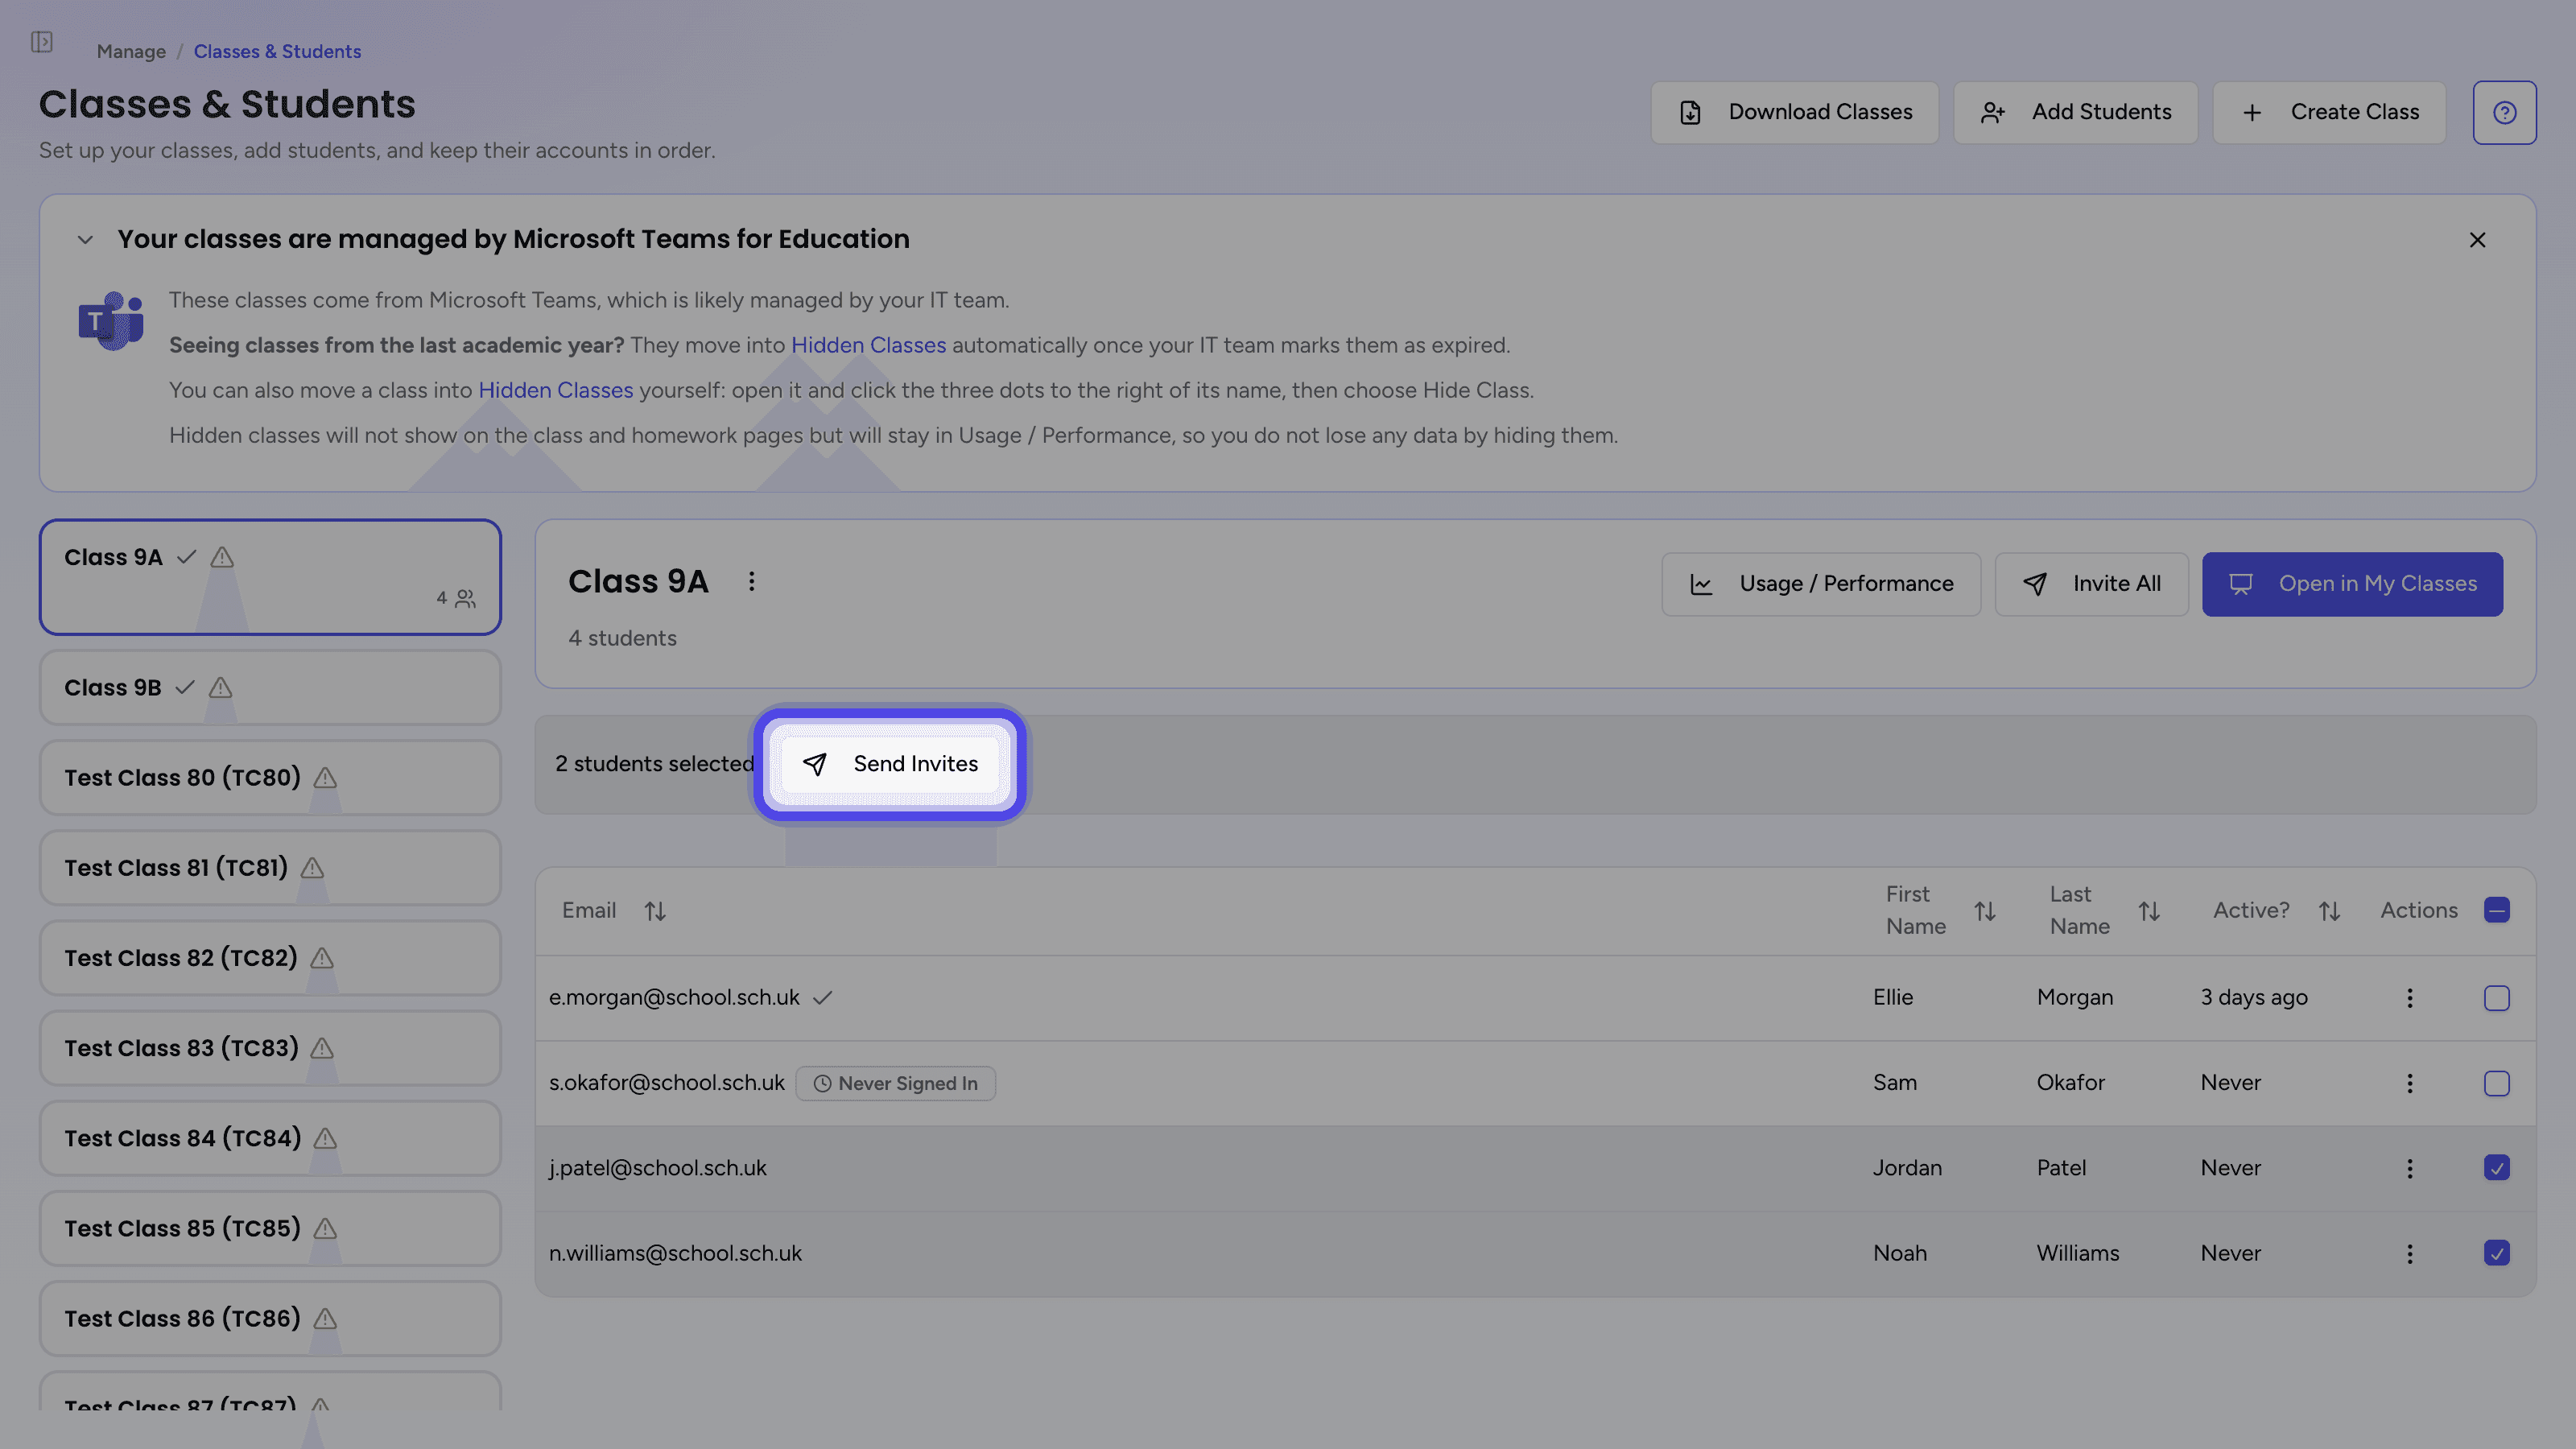The width and height of the screenshot is (2576, 1449).
Task: Click warning triangle on Test Class 80
Action: point(325,778)
